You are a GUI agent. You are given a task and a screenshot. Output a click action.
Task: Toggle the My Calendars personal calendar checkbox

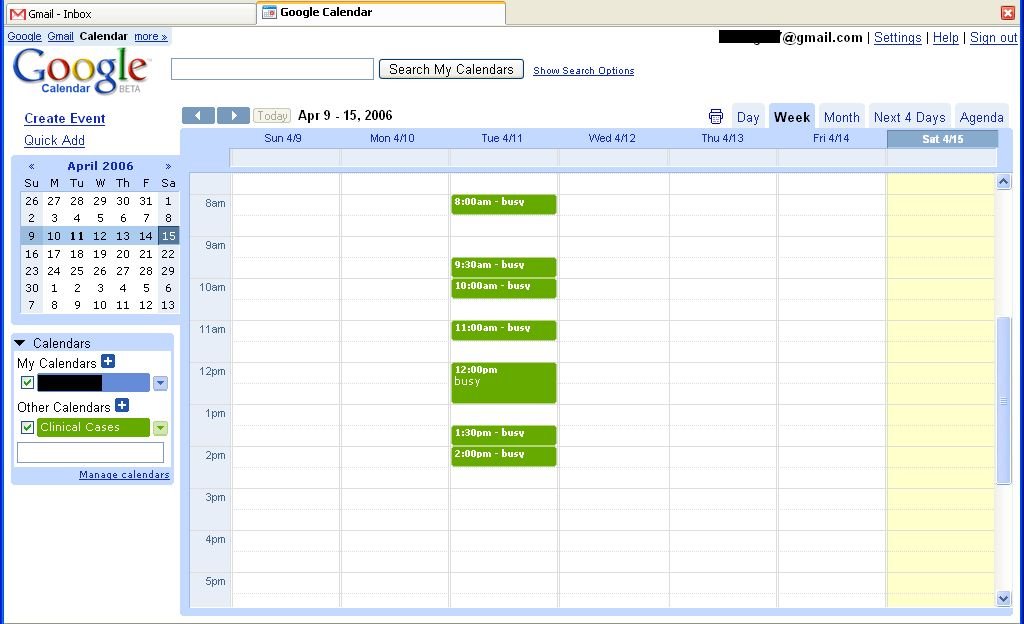(27, 383)
